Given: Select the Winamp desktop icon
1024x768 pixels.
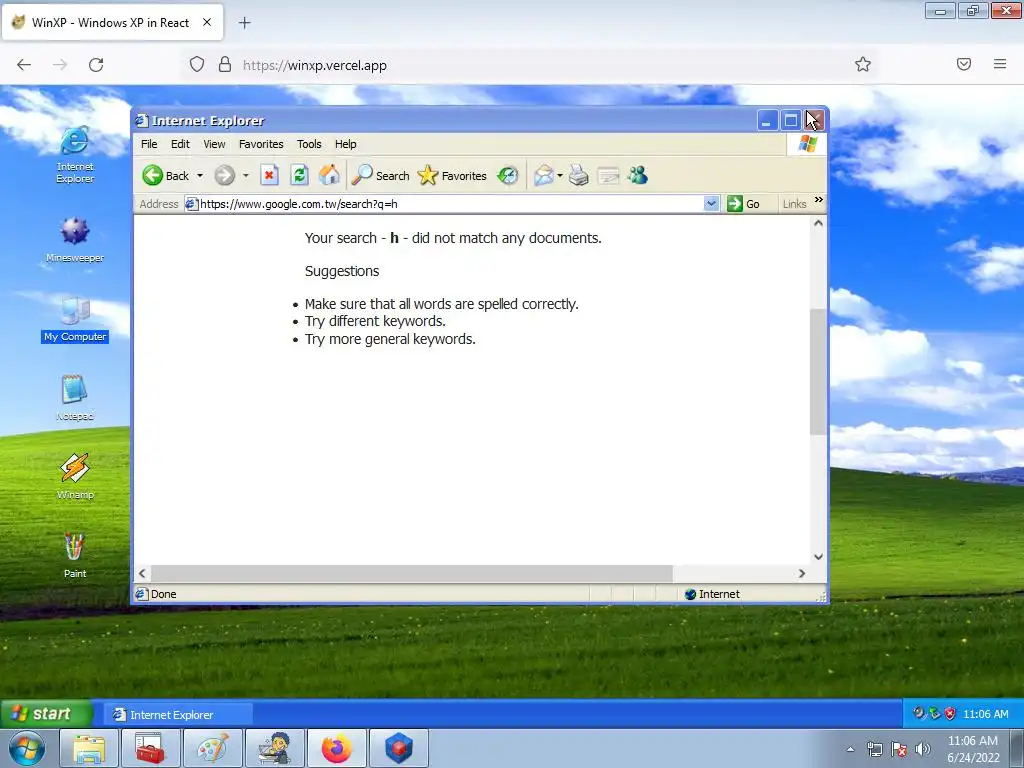Looking at the screenshot, I should (x=75, y=476).
